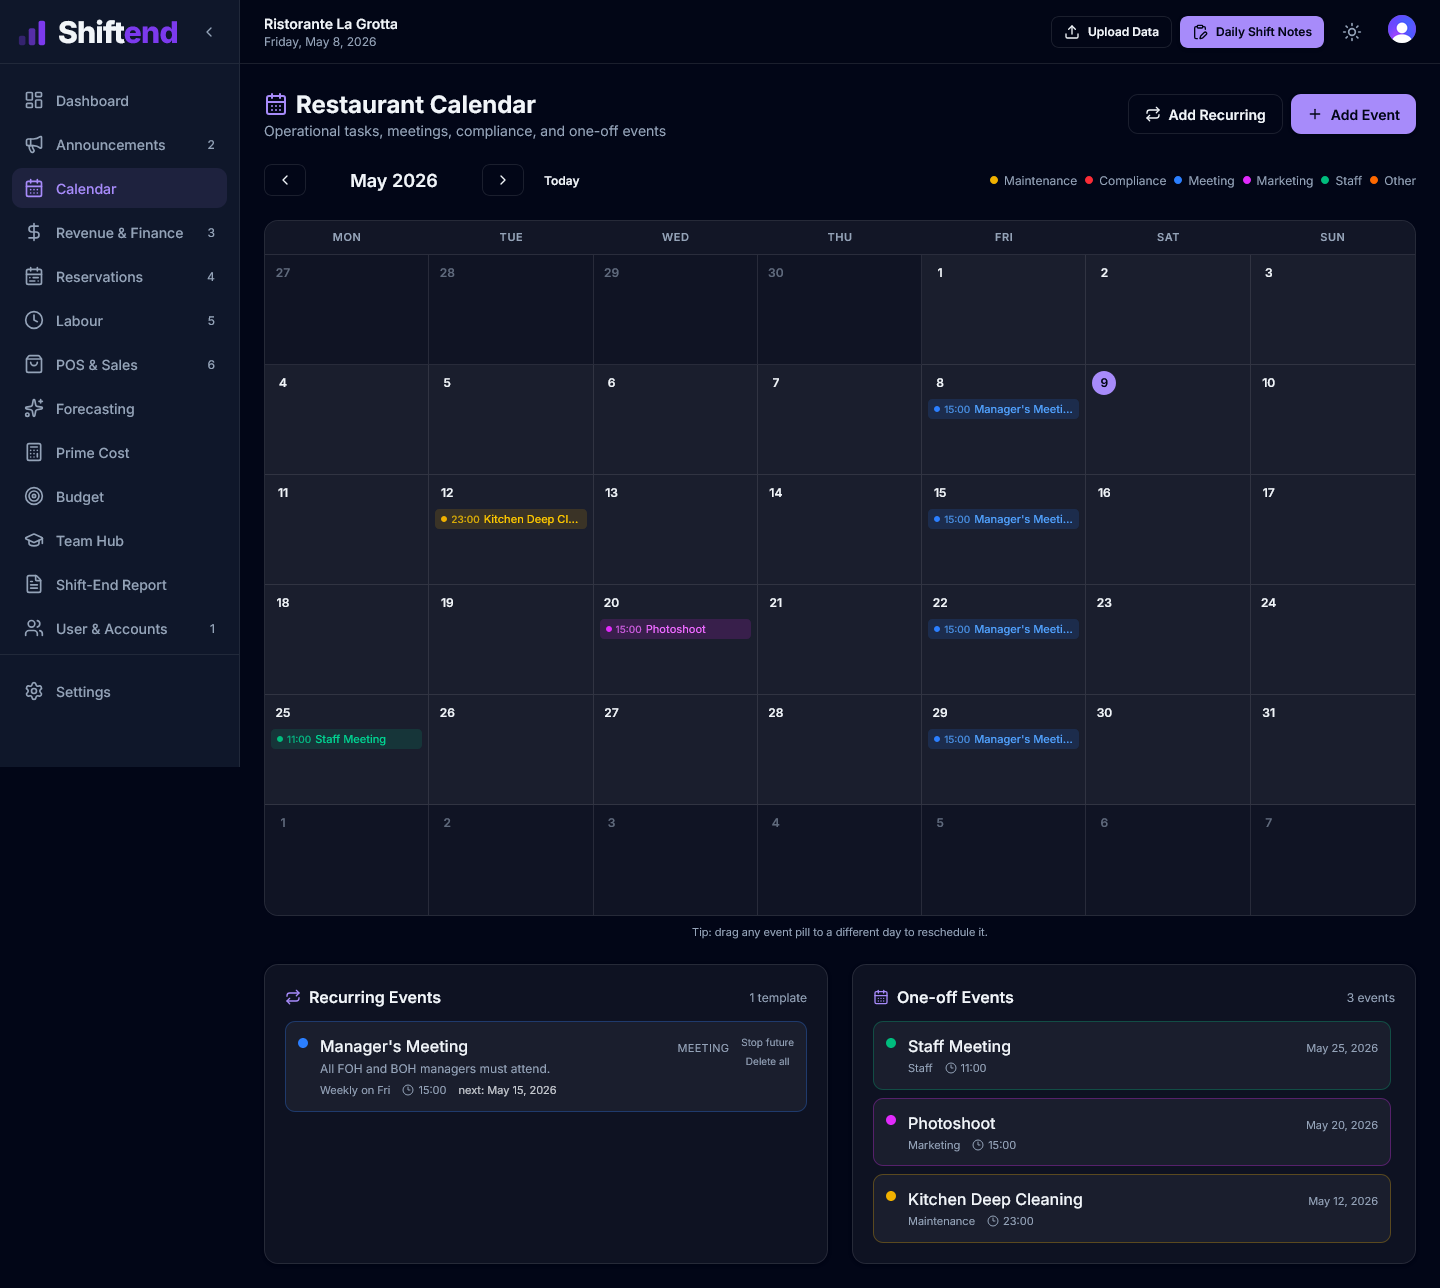Click the Shift-End Report document icon

(x=34, y=584)
